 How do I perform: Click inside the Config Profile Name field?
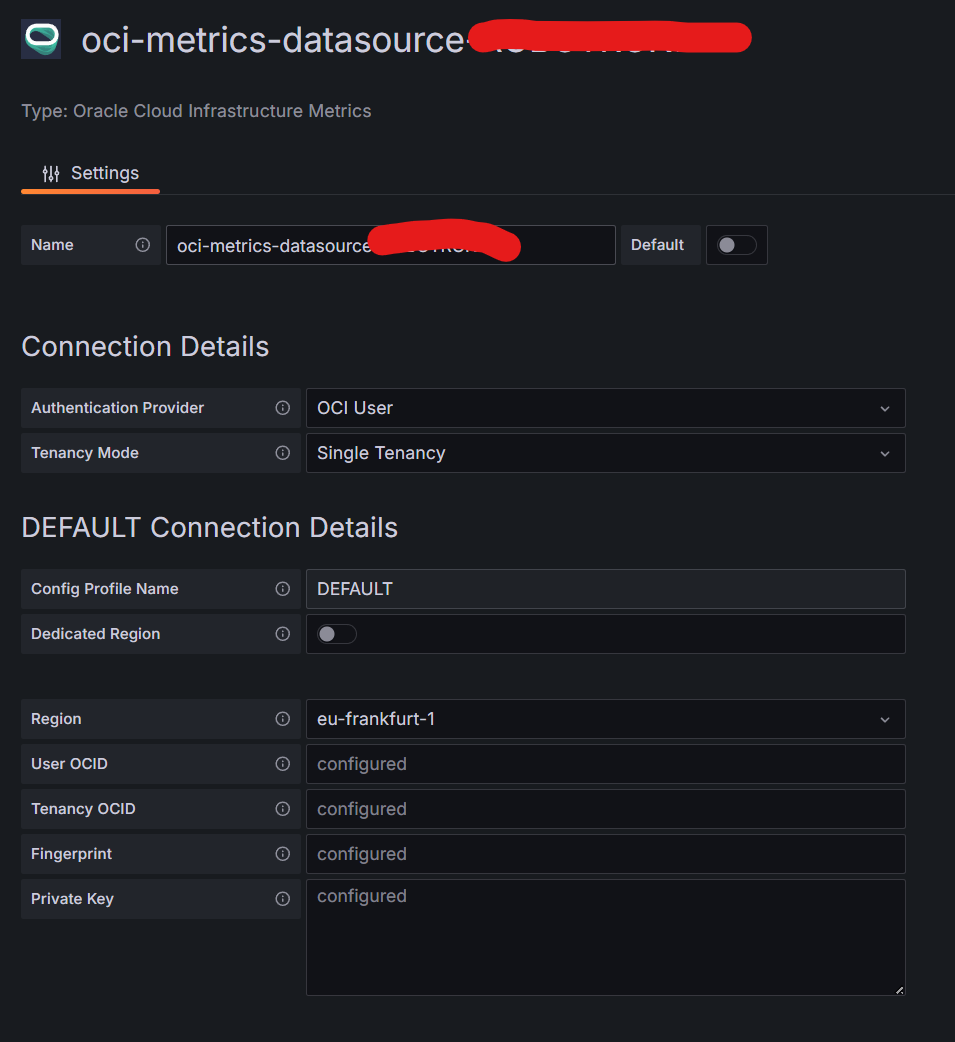(x=605, y=589)
